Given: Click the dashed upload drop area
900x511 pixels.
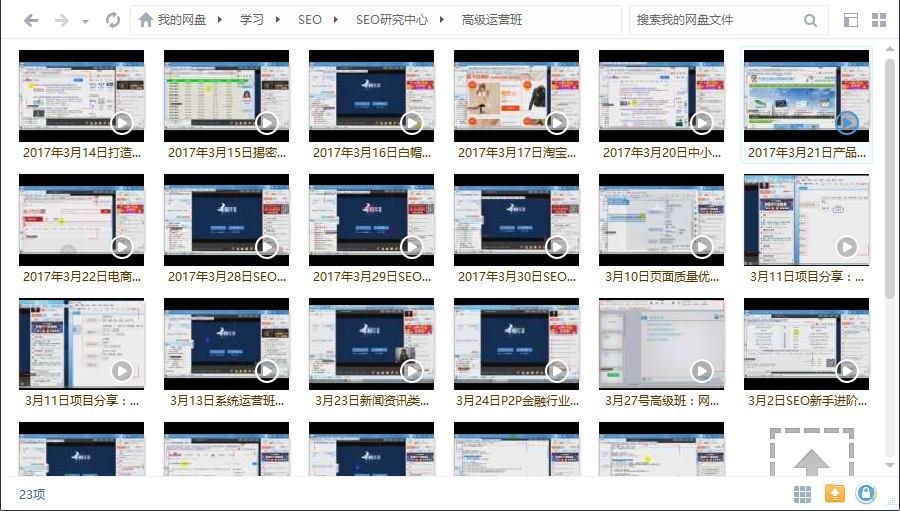Looking at the screenshot, I should click(811, 455).
